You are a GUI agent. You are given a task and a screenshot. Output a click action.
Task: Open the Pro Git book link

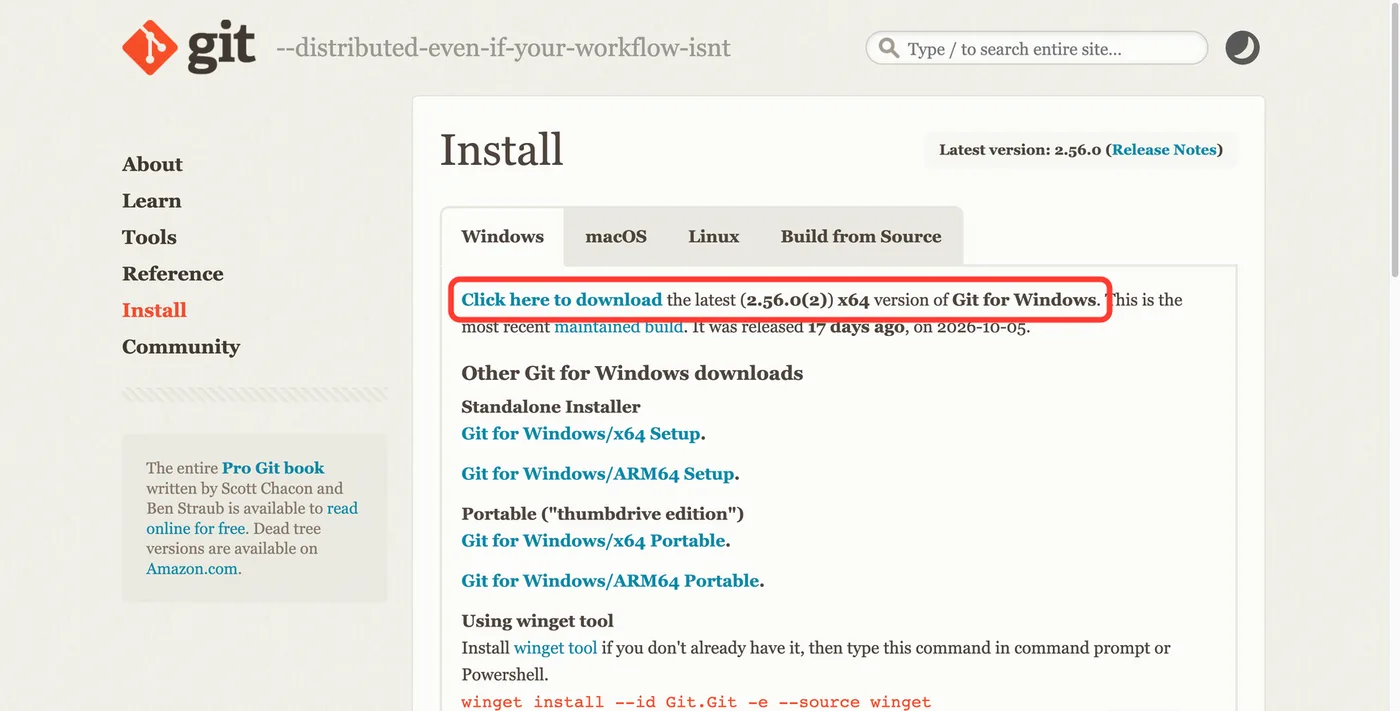click(273, 468)
